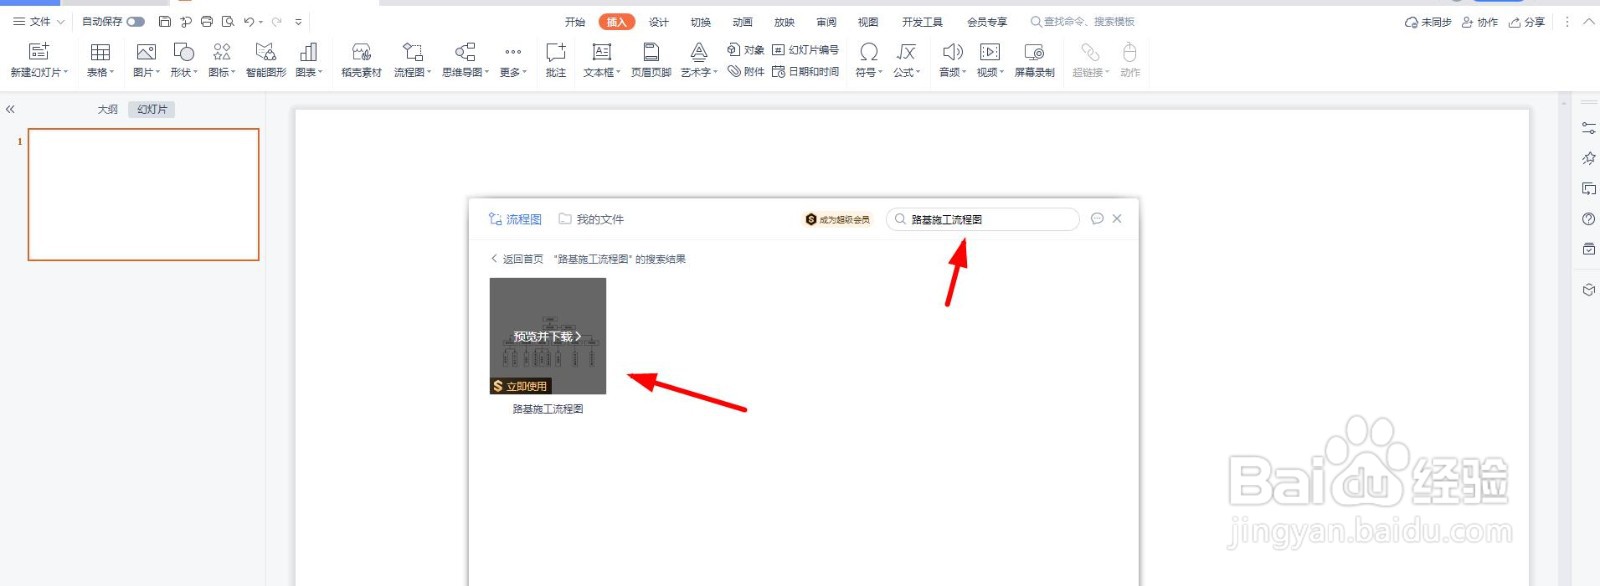Open the feedback chat icon in dialog
The width and height of the screenshot is (1600, 586).
point(1097,219)
